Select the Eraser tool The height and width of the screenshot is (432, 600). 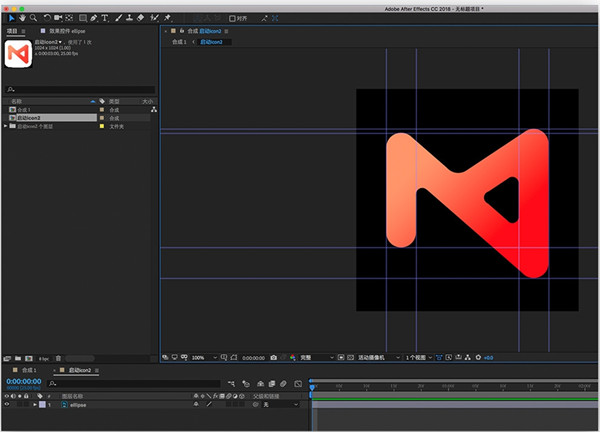click(x=139, y=17)
